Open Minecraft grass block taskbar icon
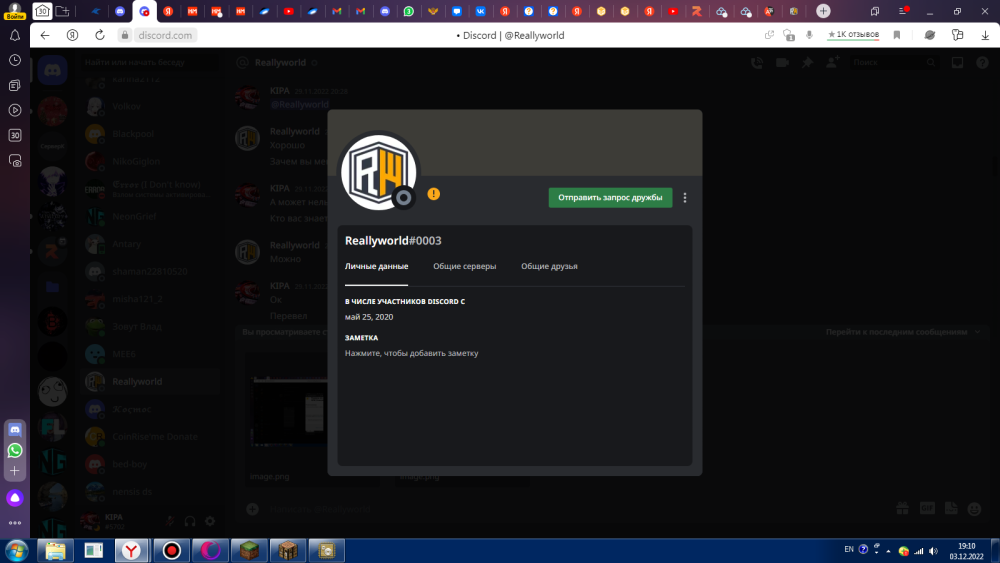Image resolution: width=1000 pixels, height=563 pixels. (x=249, y=550)
